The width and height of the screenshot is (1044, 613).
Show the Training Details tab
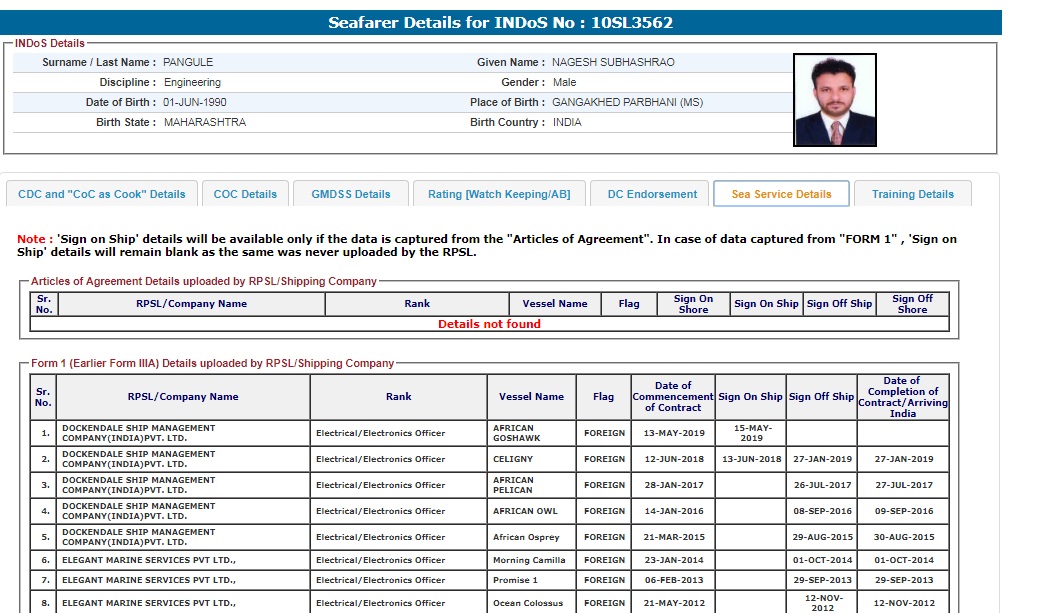click(x=912, y=194)
